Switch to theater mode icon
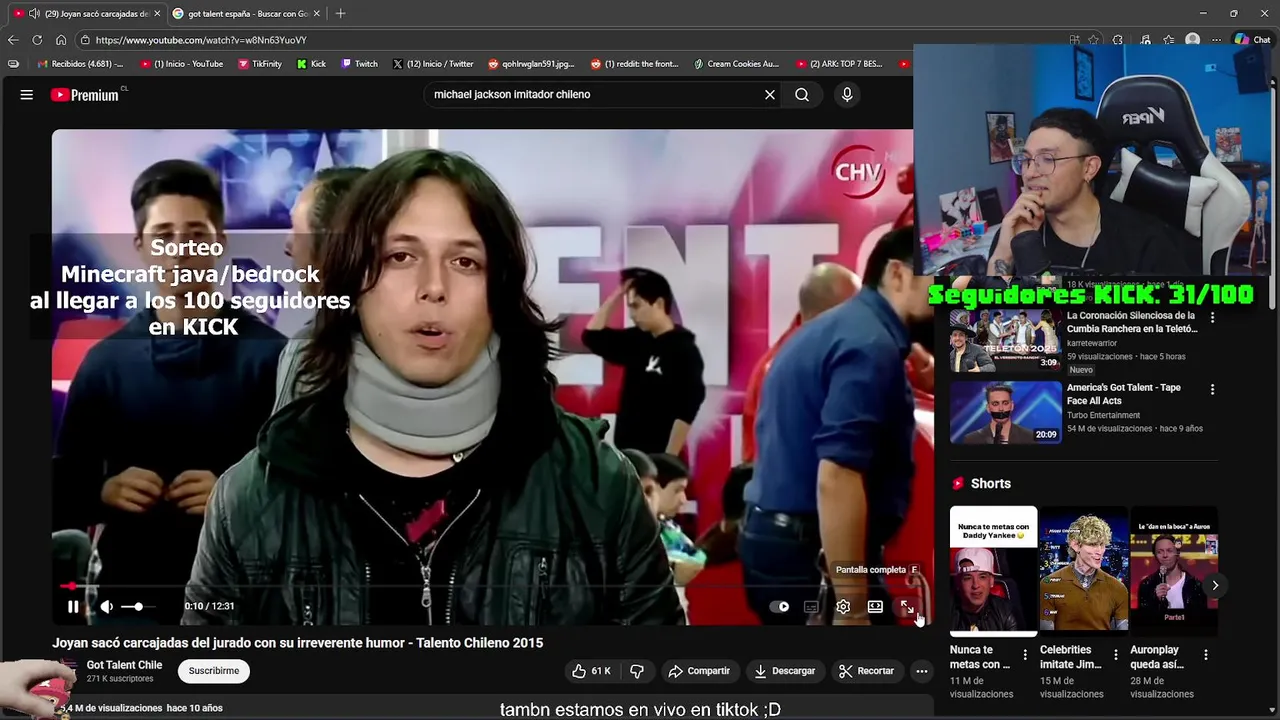This screenshot has width=1280, height=720. [x=875, y=606]
